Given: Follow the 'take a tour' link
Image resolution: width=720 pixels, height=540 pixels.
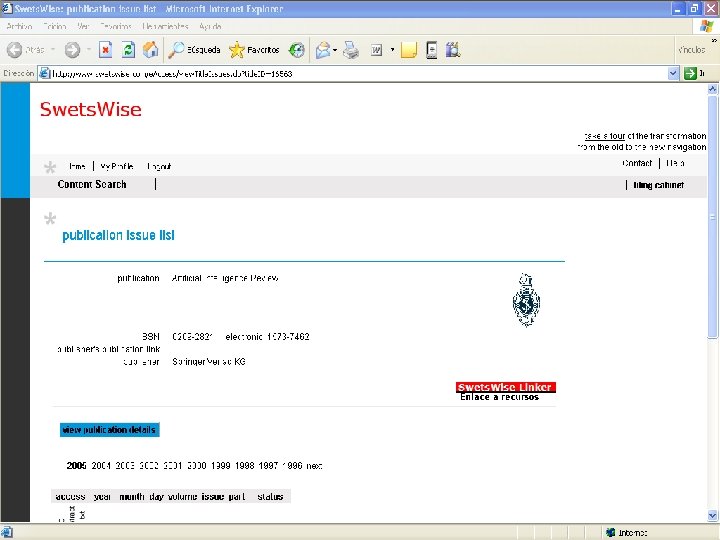Looking at the screenshot, I should click(604, 136).
